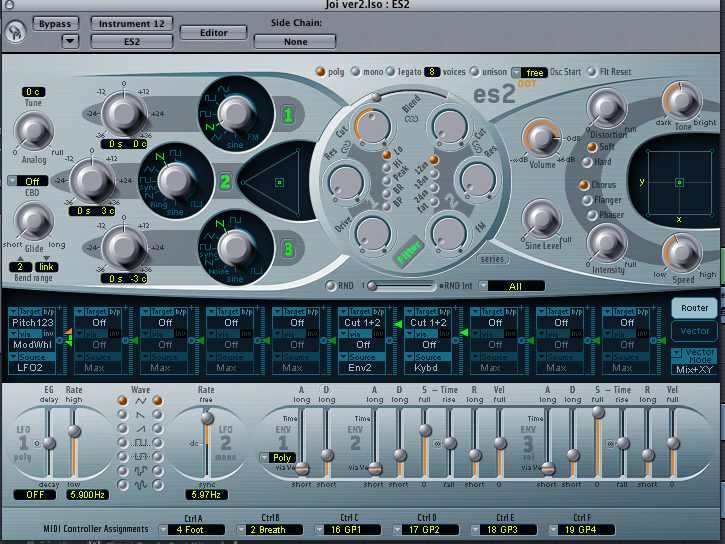The height and width of the screenshot is (544, 725).
Task: Click the Sine Level knob
Action: click(x=541, y=220)
